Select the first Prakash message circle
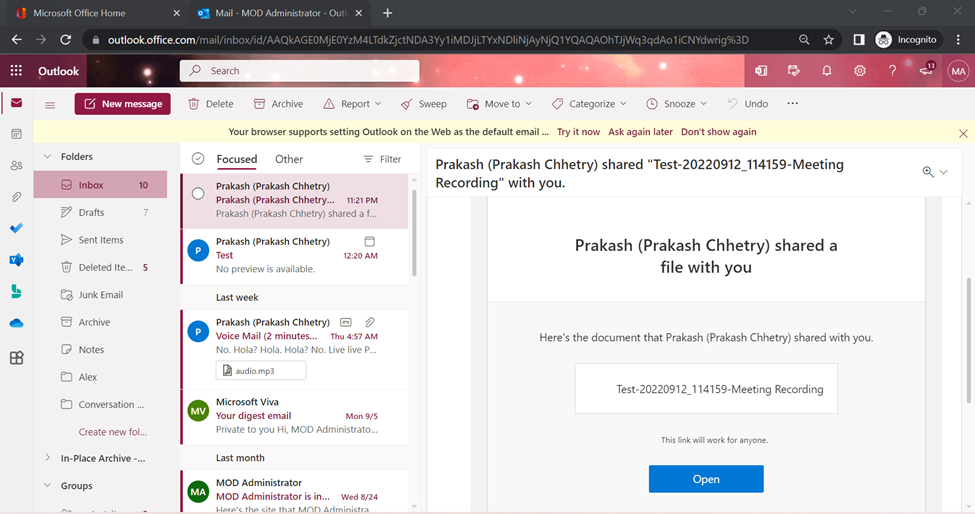The height and width of the screenshot is (514, 975). pyautogui.click(x=198, y=193)
